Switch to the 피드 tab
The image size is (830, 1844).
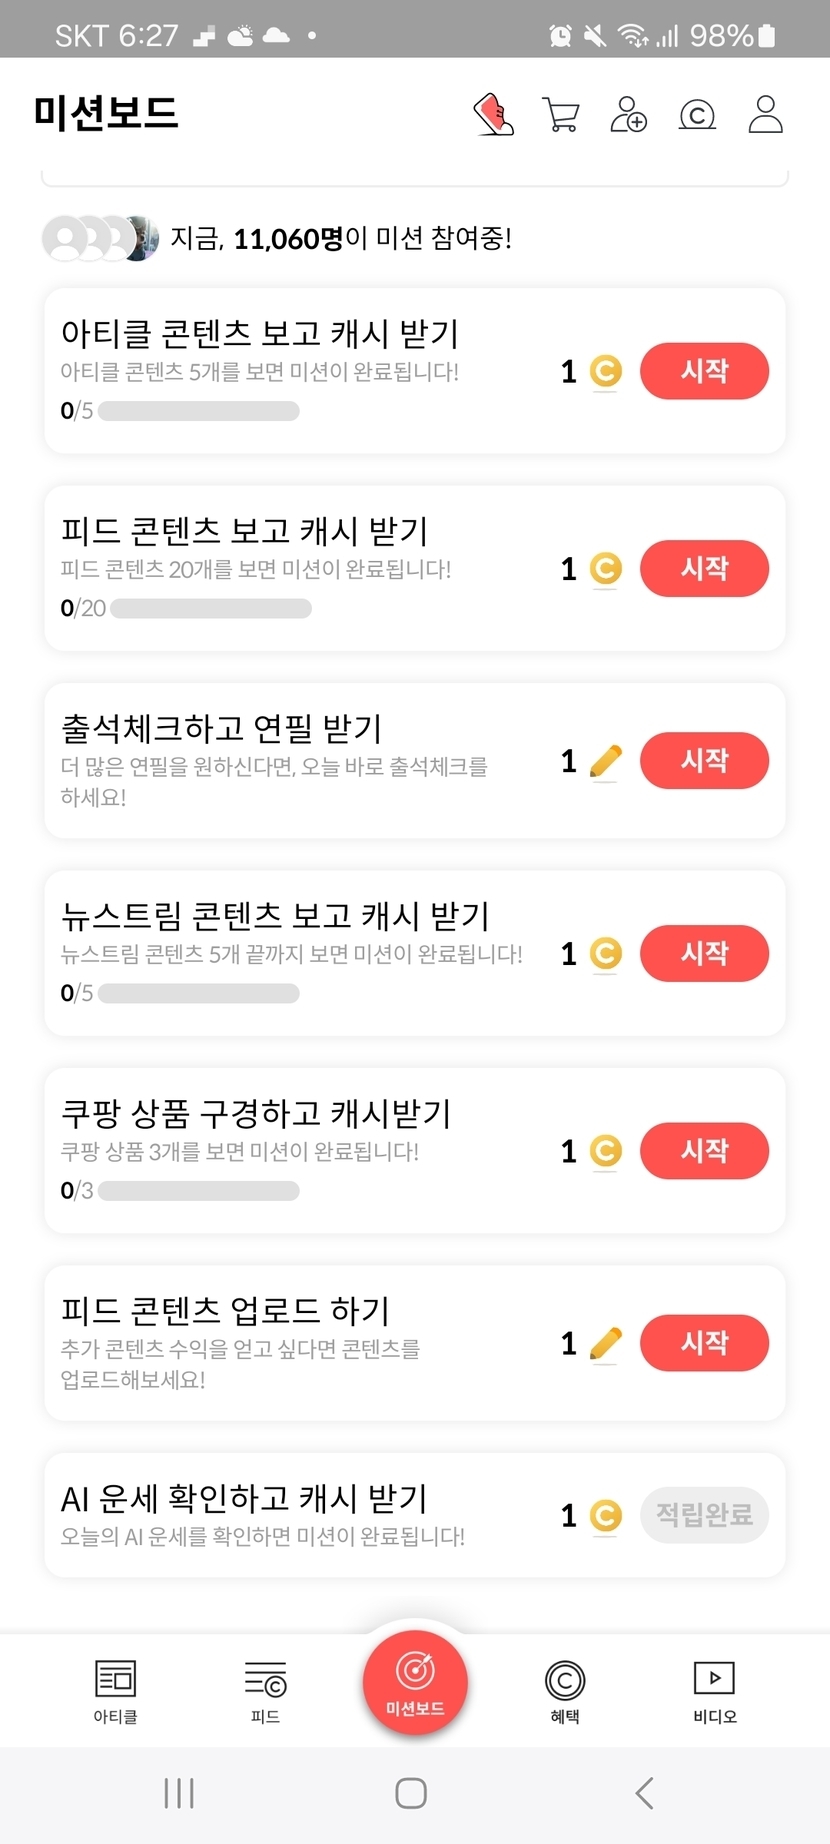(265, 1691)
